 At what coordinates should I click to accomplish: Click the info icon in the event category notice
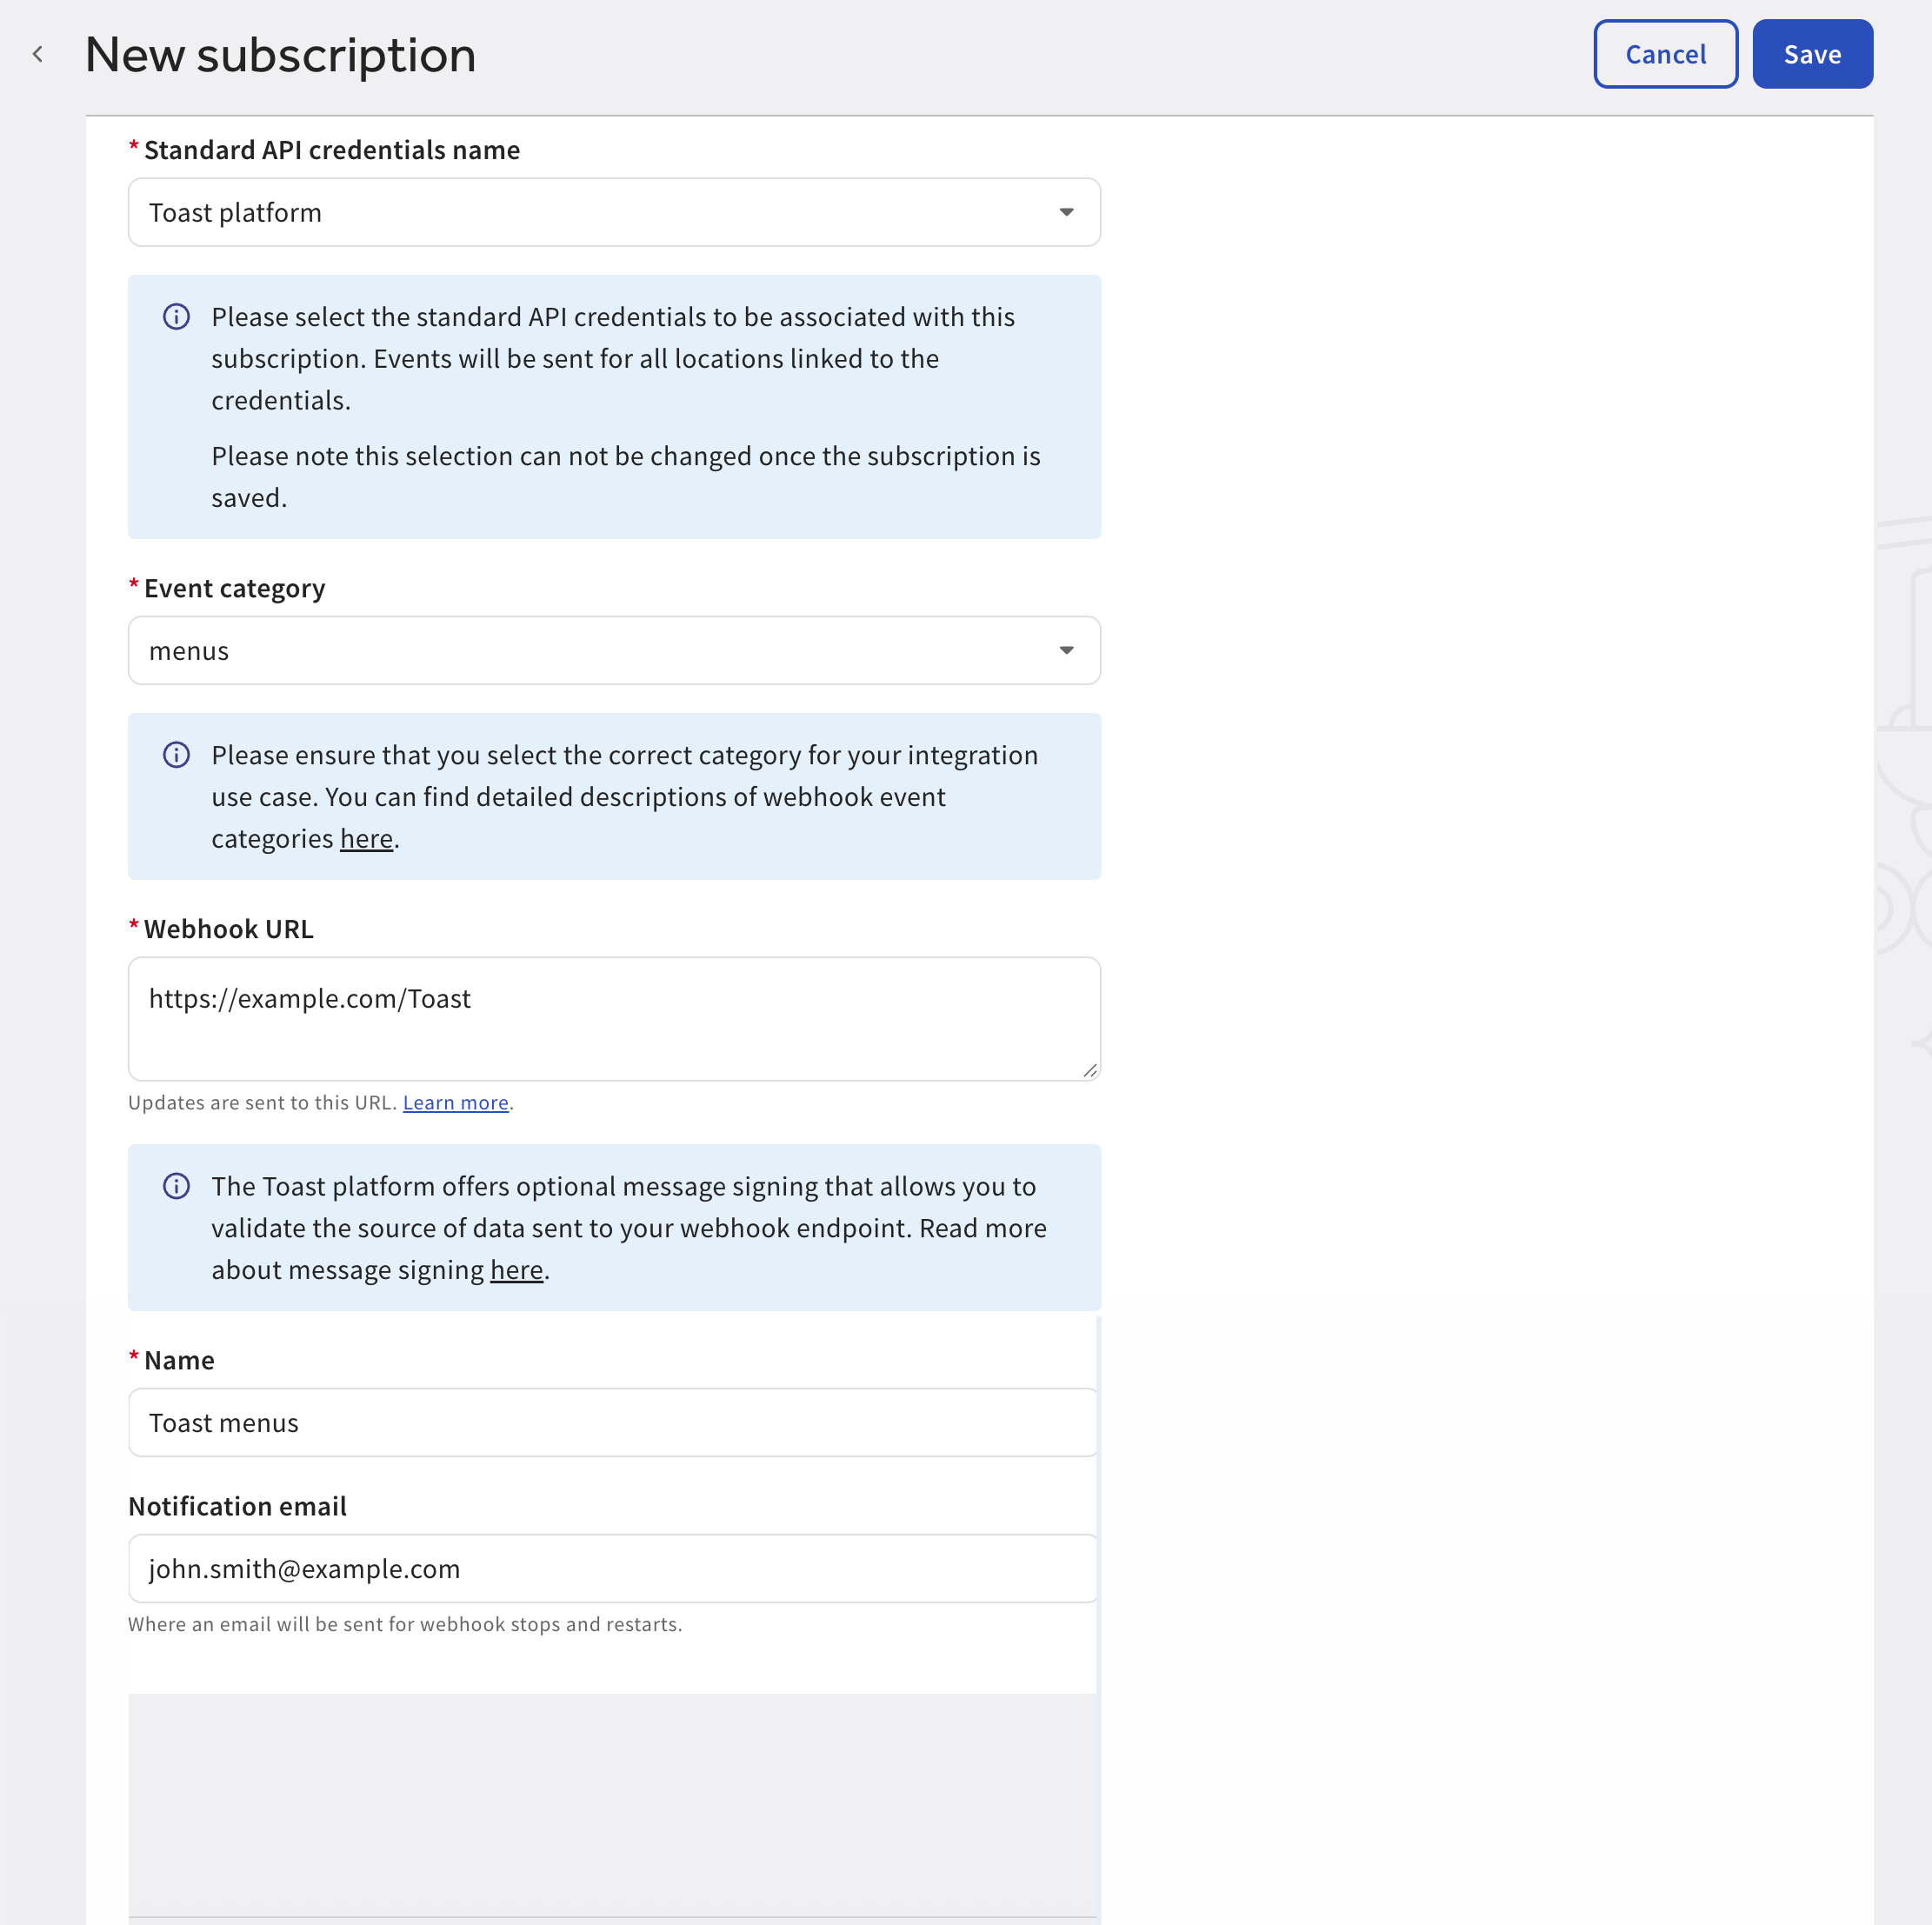(x=176, y=755)
